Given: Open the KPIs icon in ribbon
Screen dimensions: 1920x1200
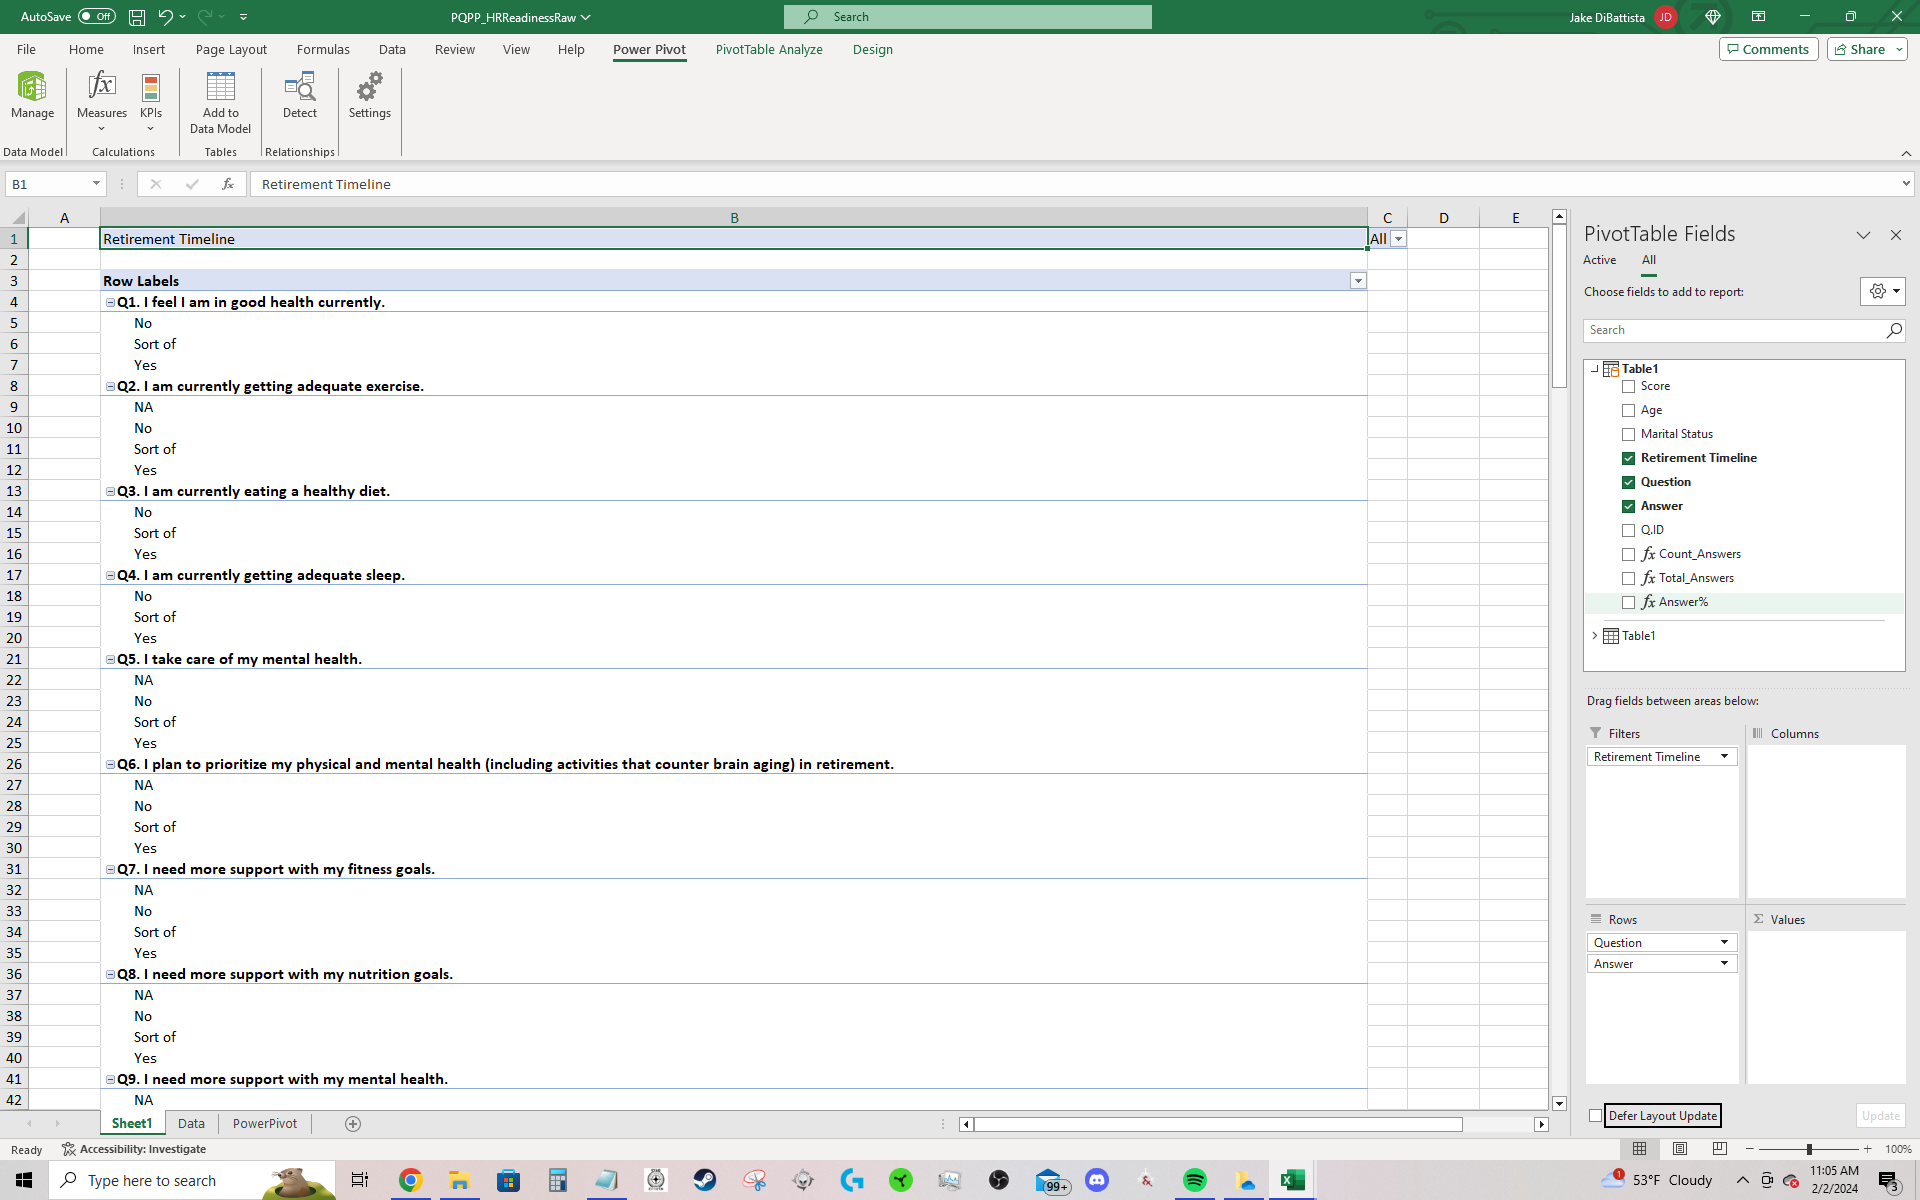Looking at the screenshot, I should coord(151,88).
